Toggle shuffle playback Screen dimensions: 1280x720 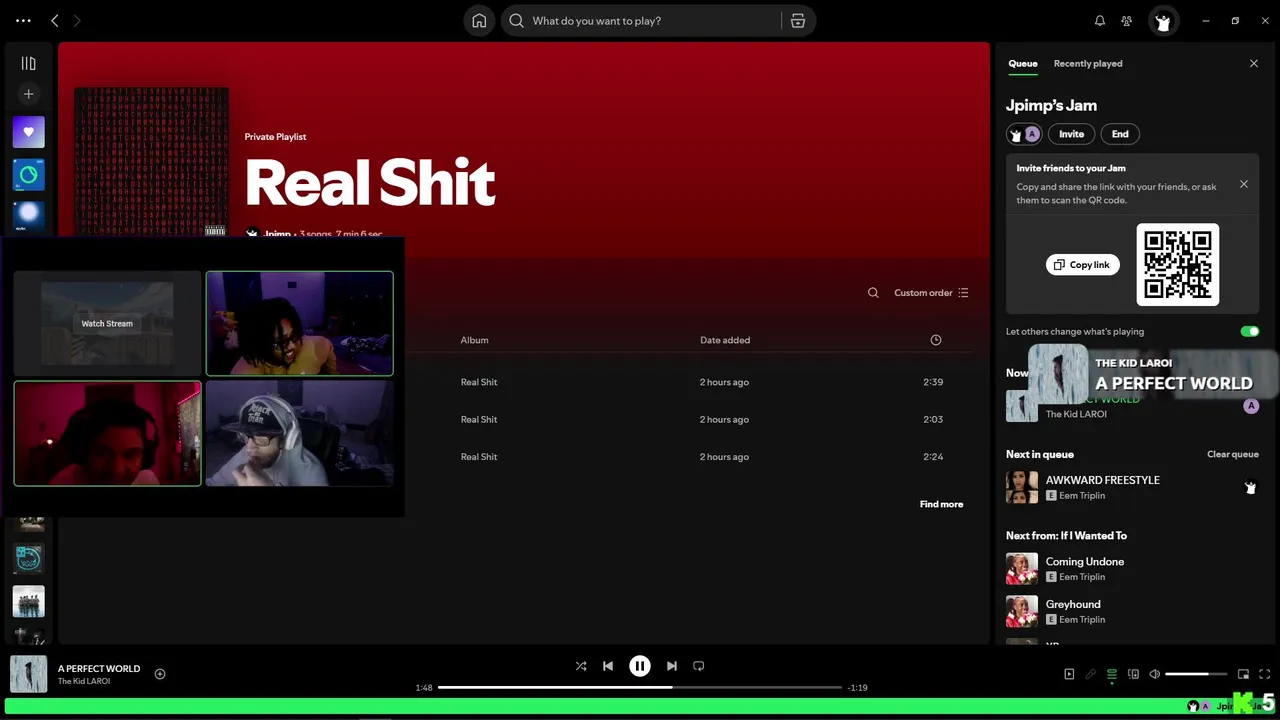(x=581, y=666)
